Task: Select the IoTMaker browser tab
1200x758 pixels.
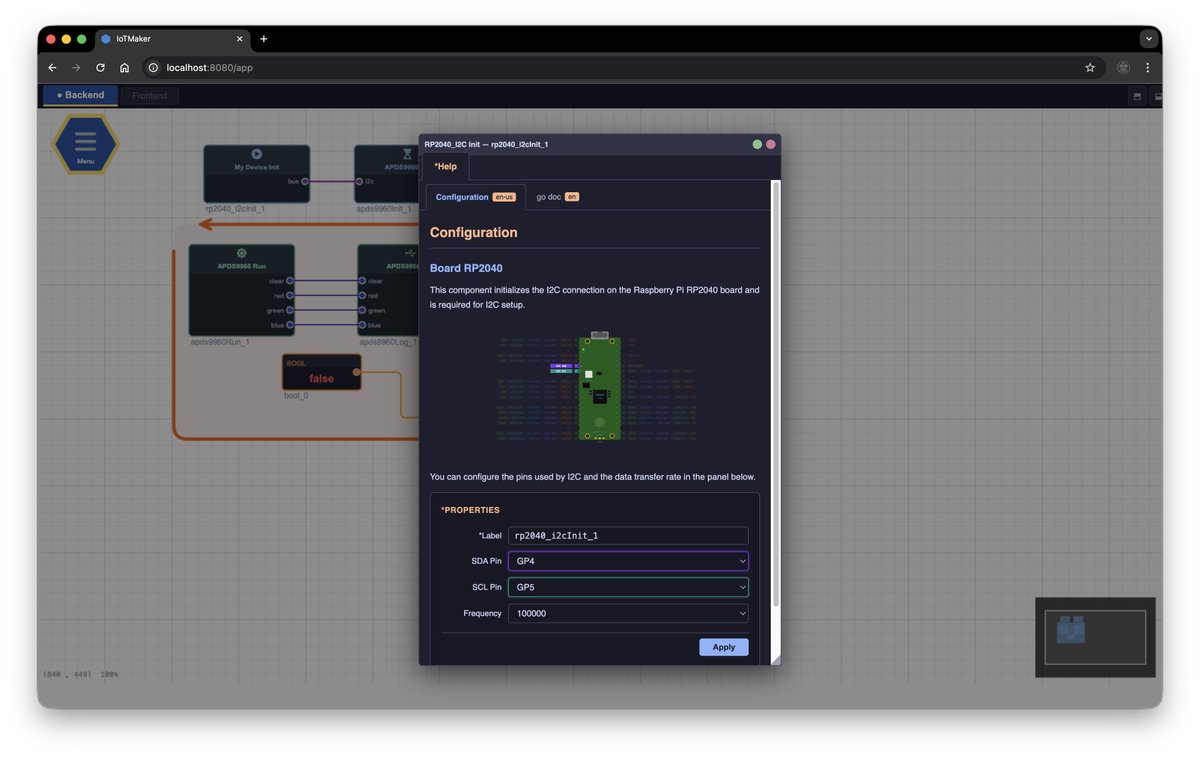Action: coord(170,39)
